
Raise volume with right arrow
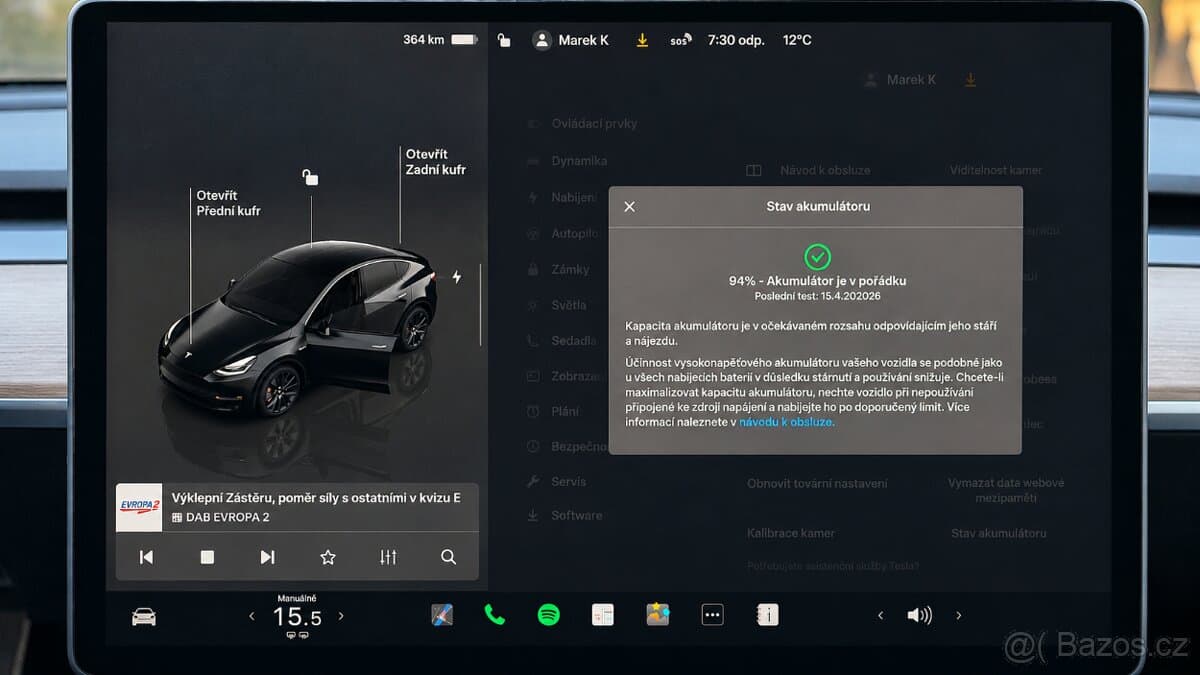click(x=959, y=616)
